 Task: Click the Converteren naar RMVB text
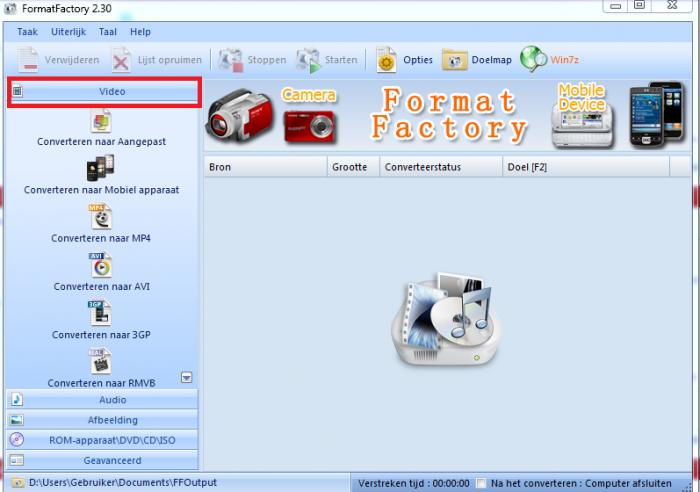[x=101, y=383]
